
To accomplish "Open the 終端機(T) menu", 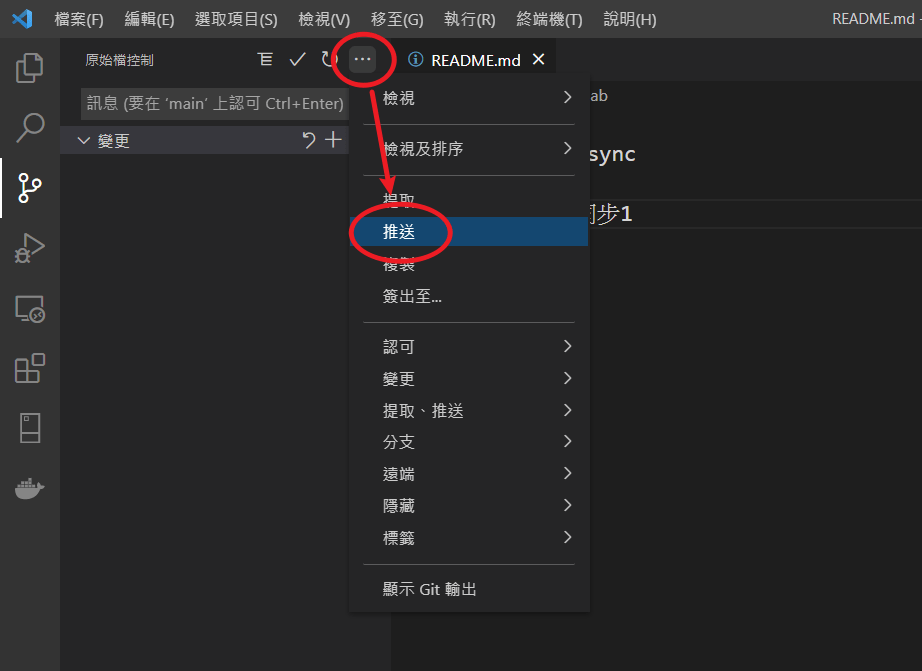I will pyautogui.click(x=549, y=19).
